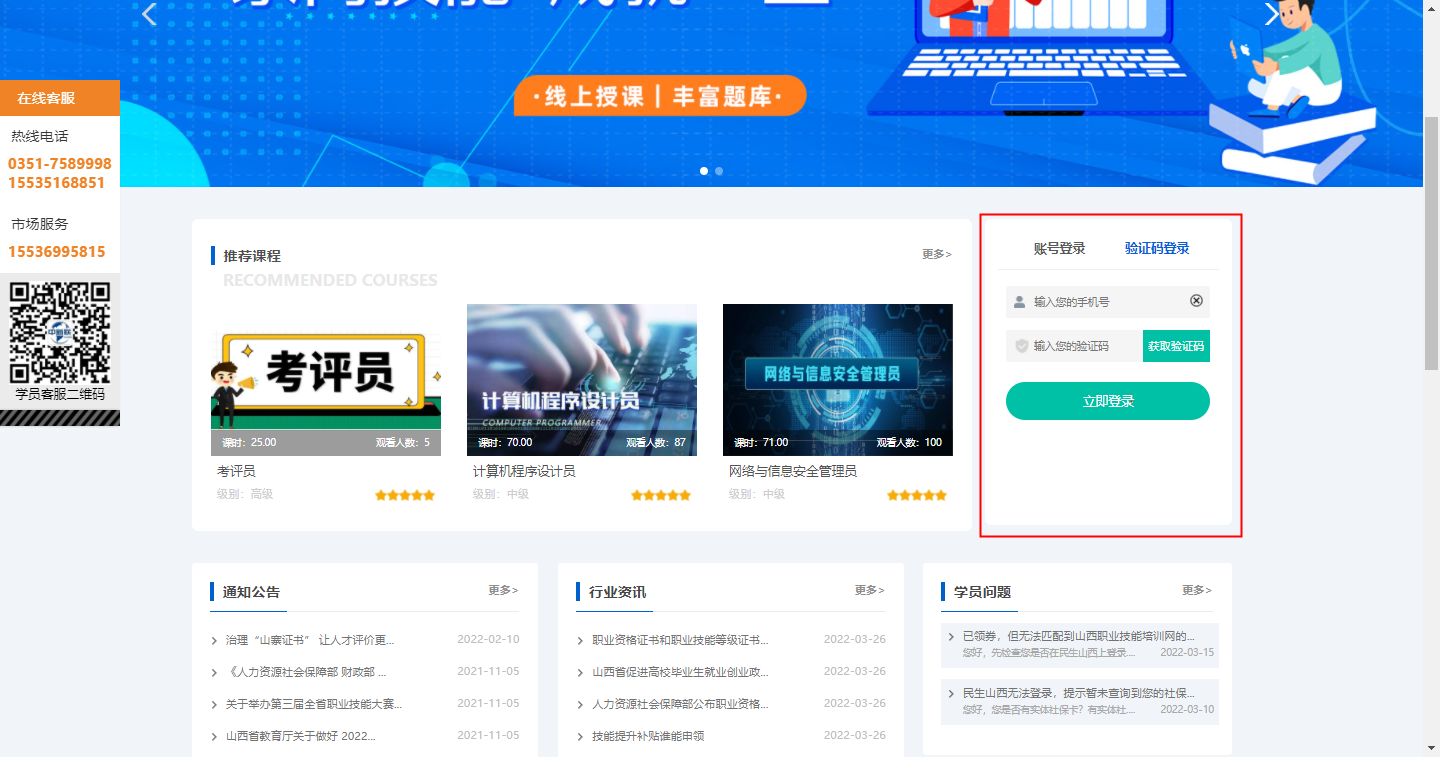1440x757 pixels.
Task: Open 更多 in 学员问题 section
Action: pos(1196,591)
